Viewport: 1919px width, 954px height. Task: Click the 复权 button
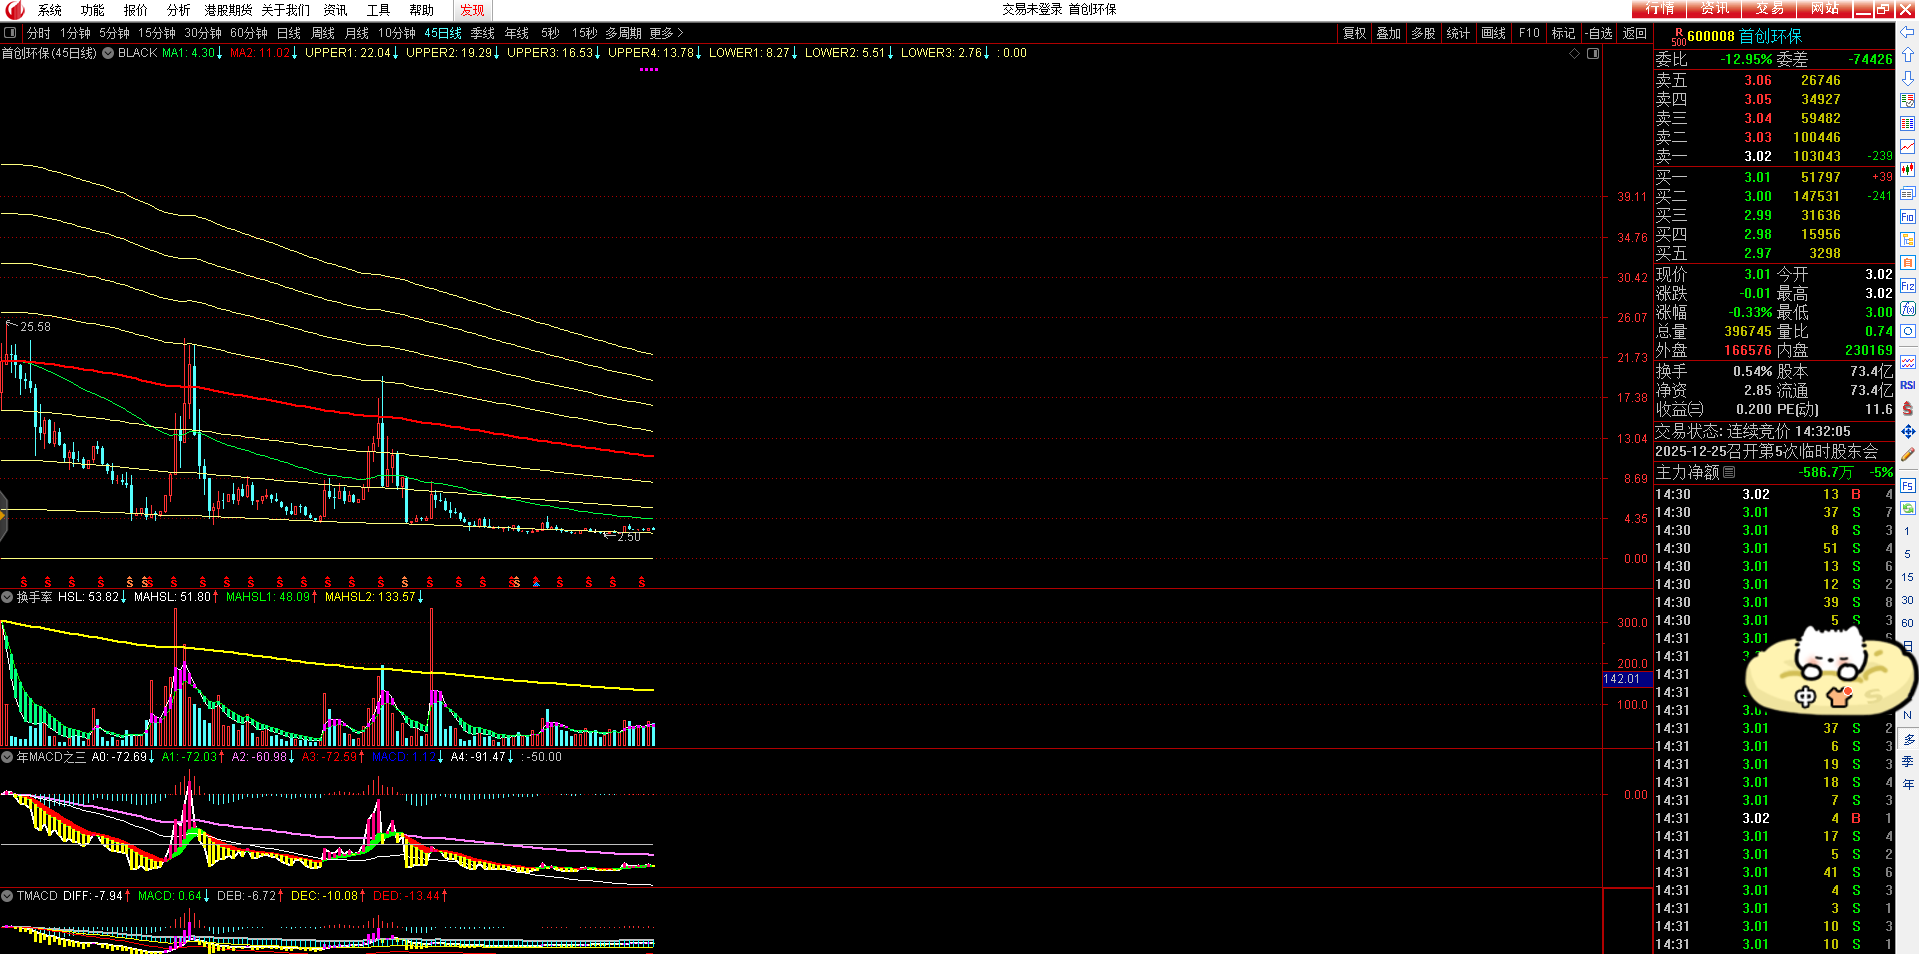pos(1354,33)
